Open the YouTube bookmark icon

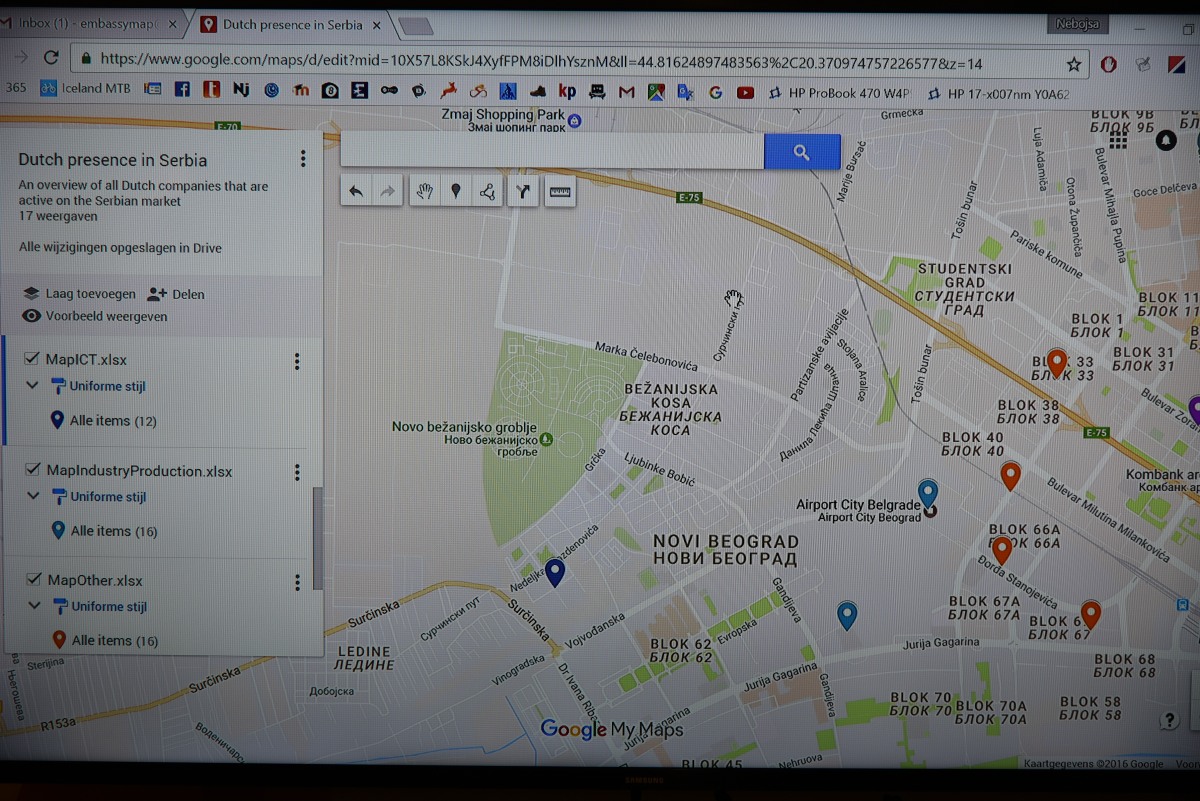[745, 93]
